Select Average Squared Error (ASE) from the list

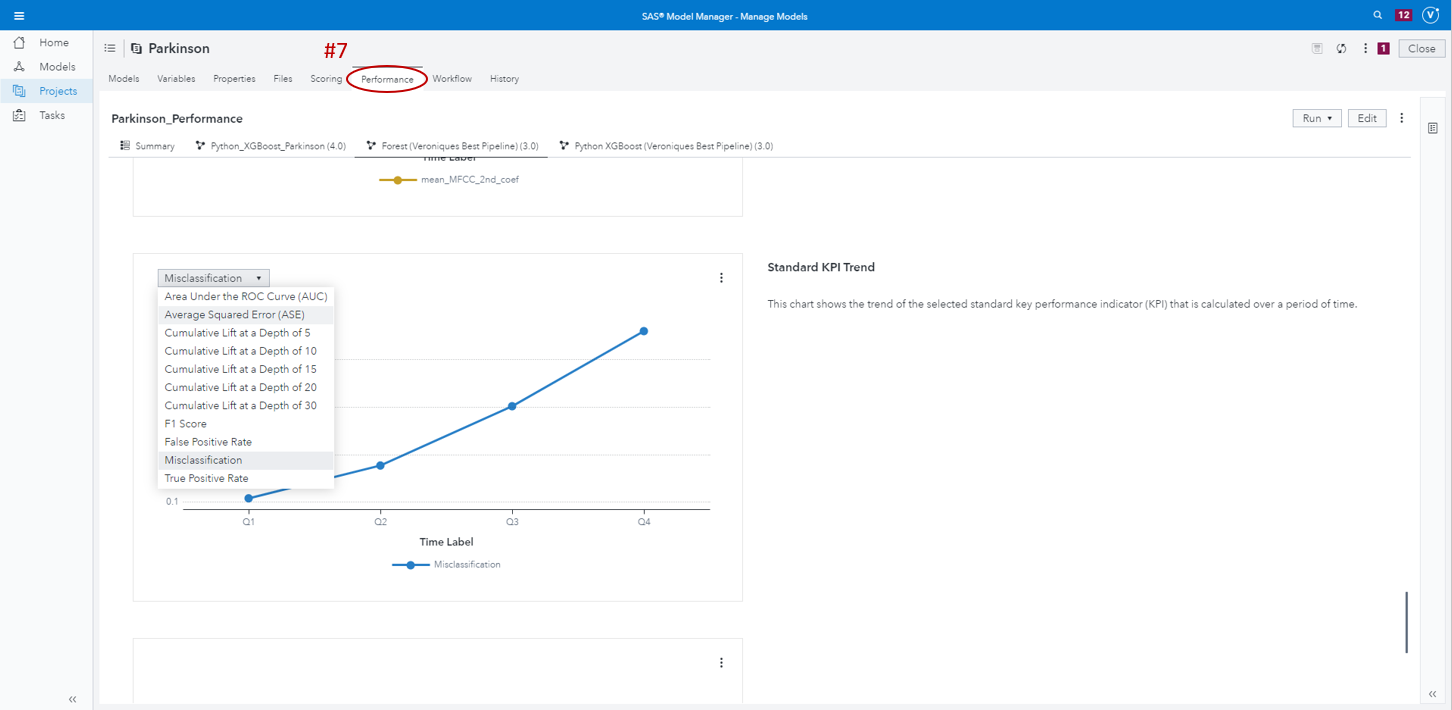pyautogui.click(x=232, y=314)
